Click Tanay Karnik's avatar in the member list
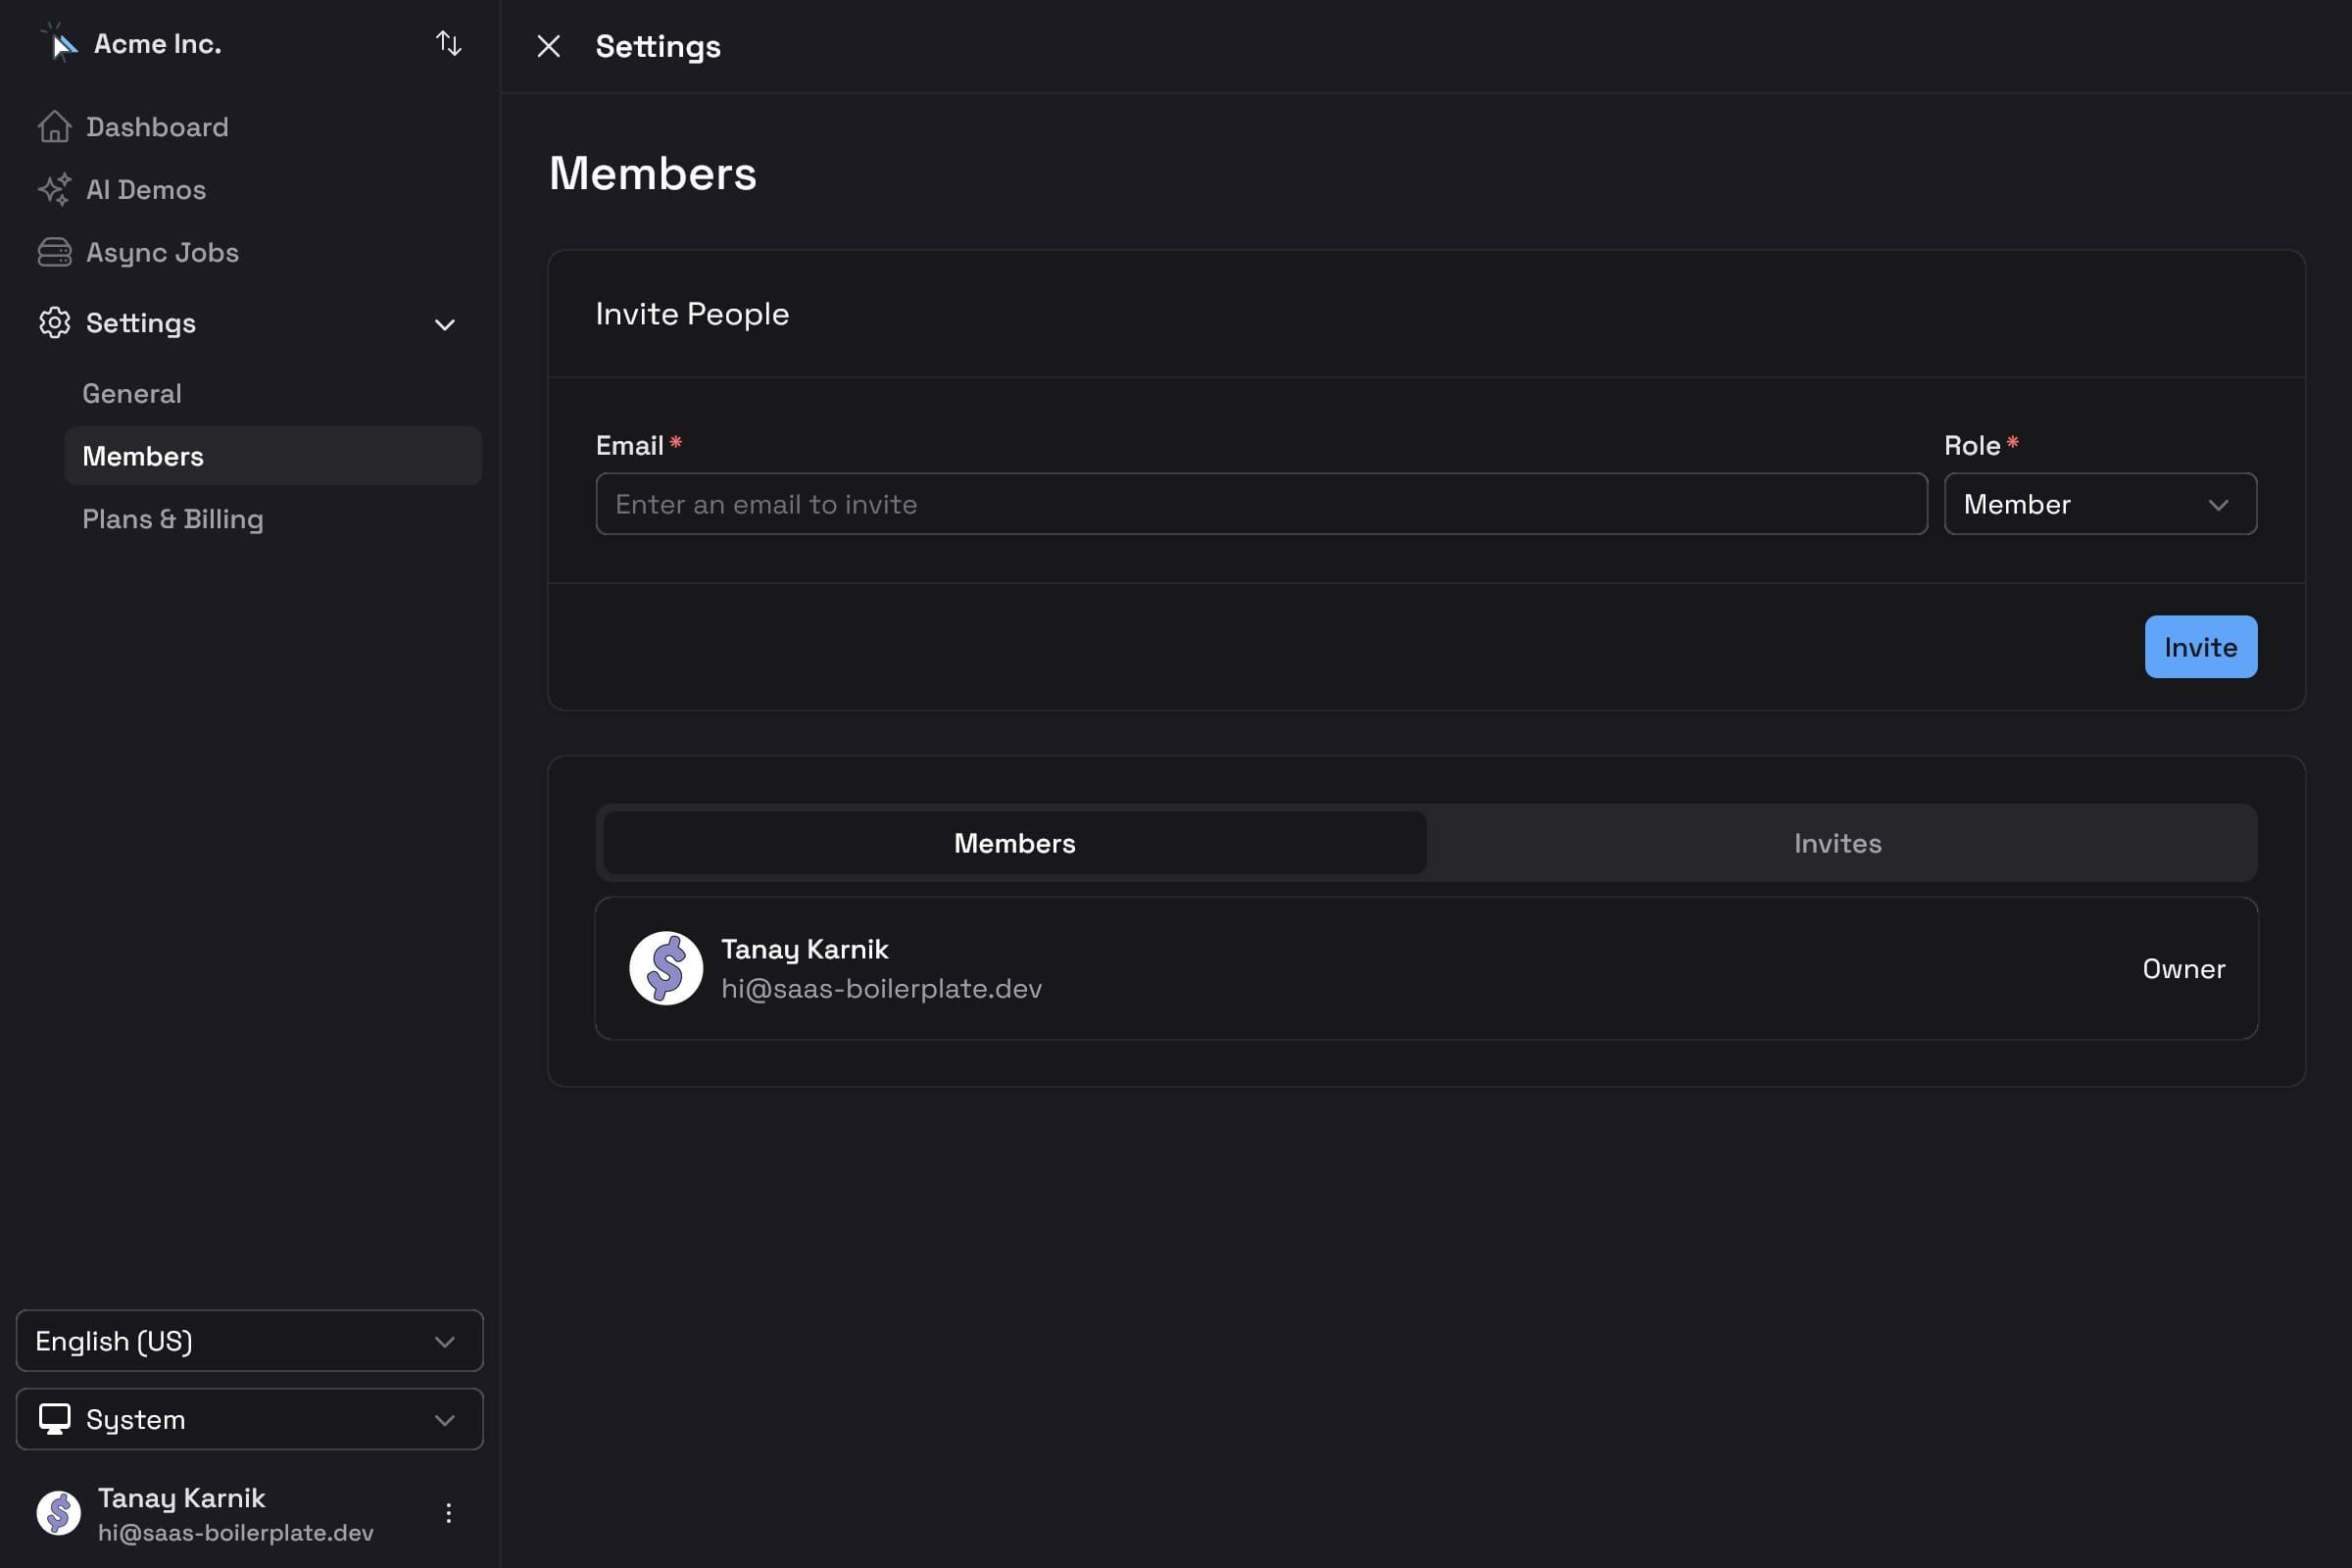The height and width of the screenshot is (1568, 2352). click(665, 967)
